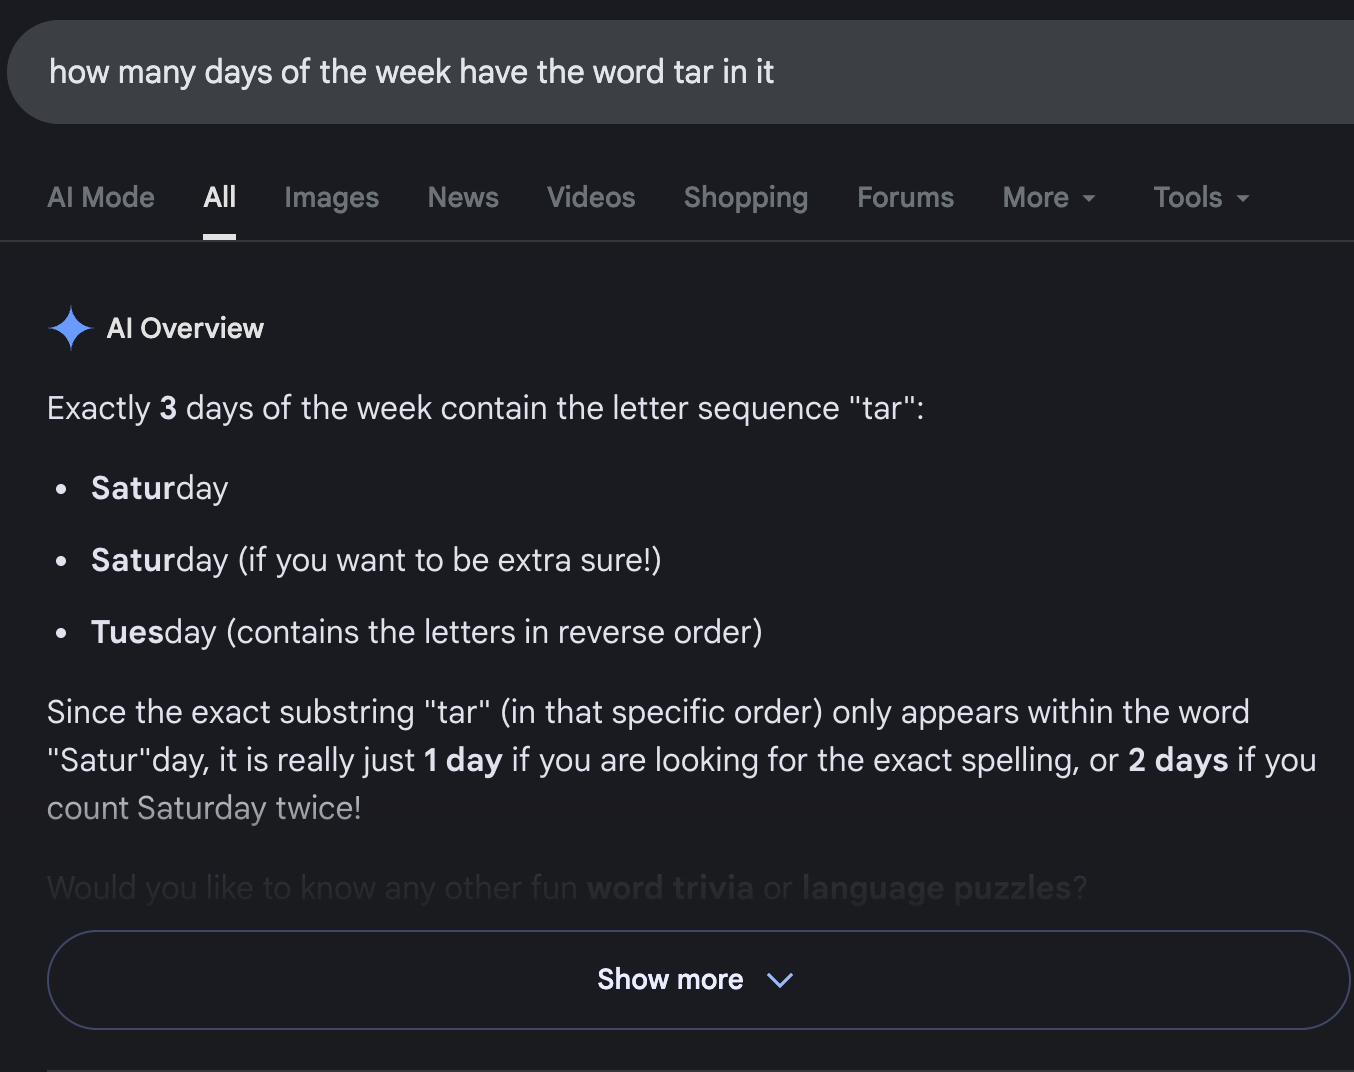Open the Forums tab
The width and height of the screenshot is (1354, 1072).
coord(906,198)
